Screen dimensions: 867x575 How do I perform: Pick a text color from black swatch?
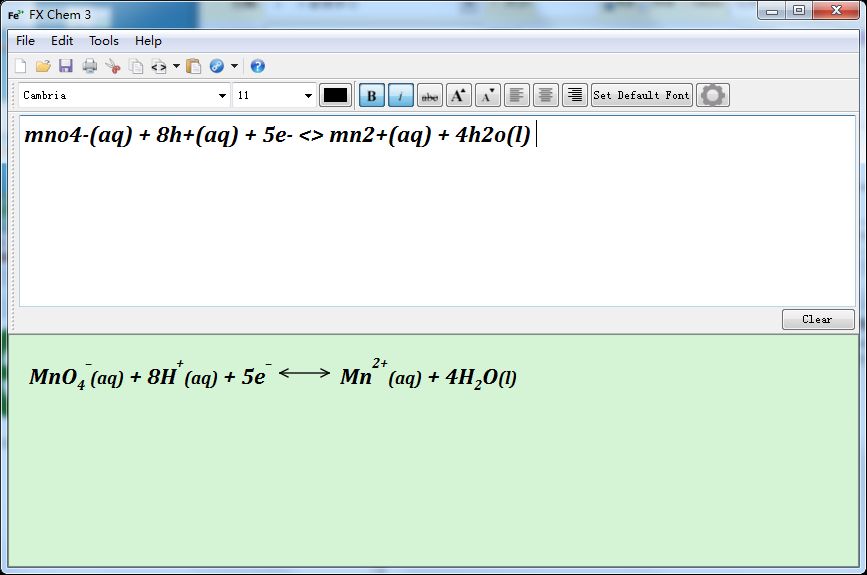click(x=335, y=95)
